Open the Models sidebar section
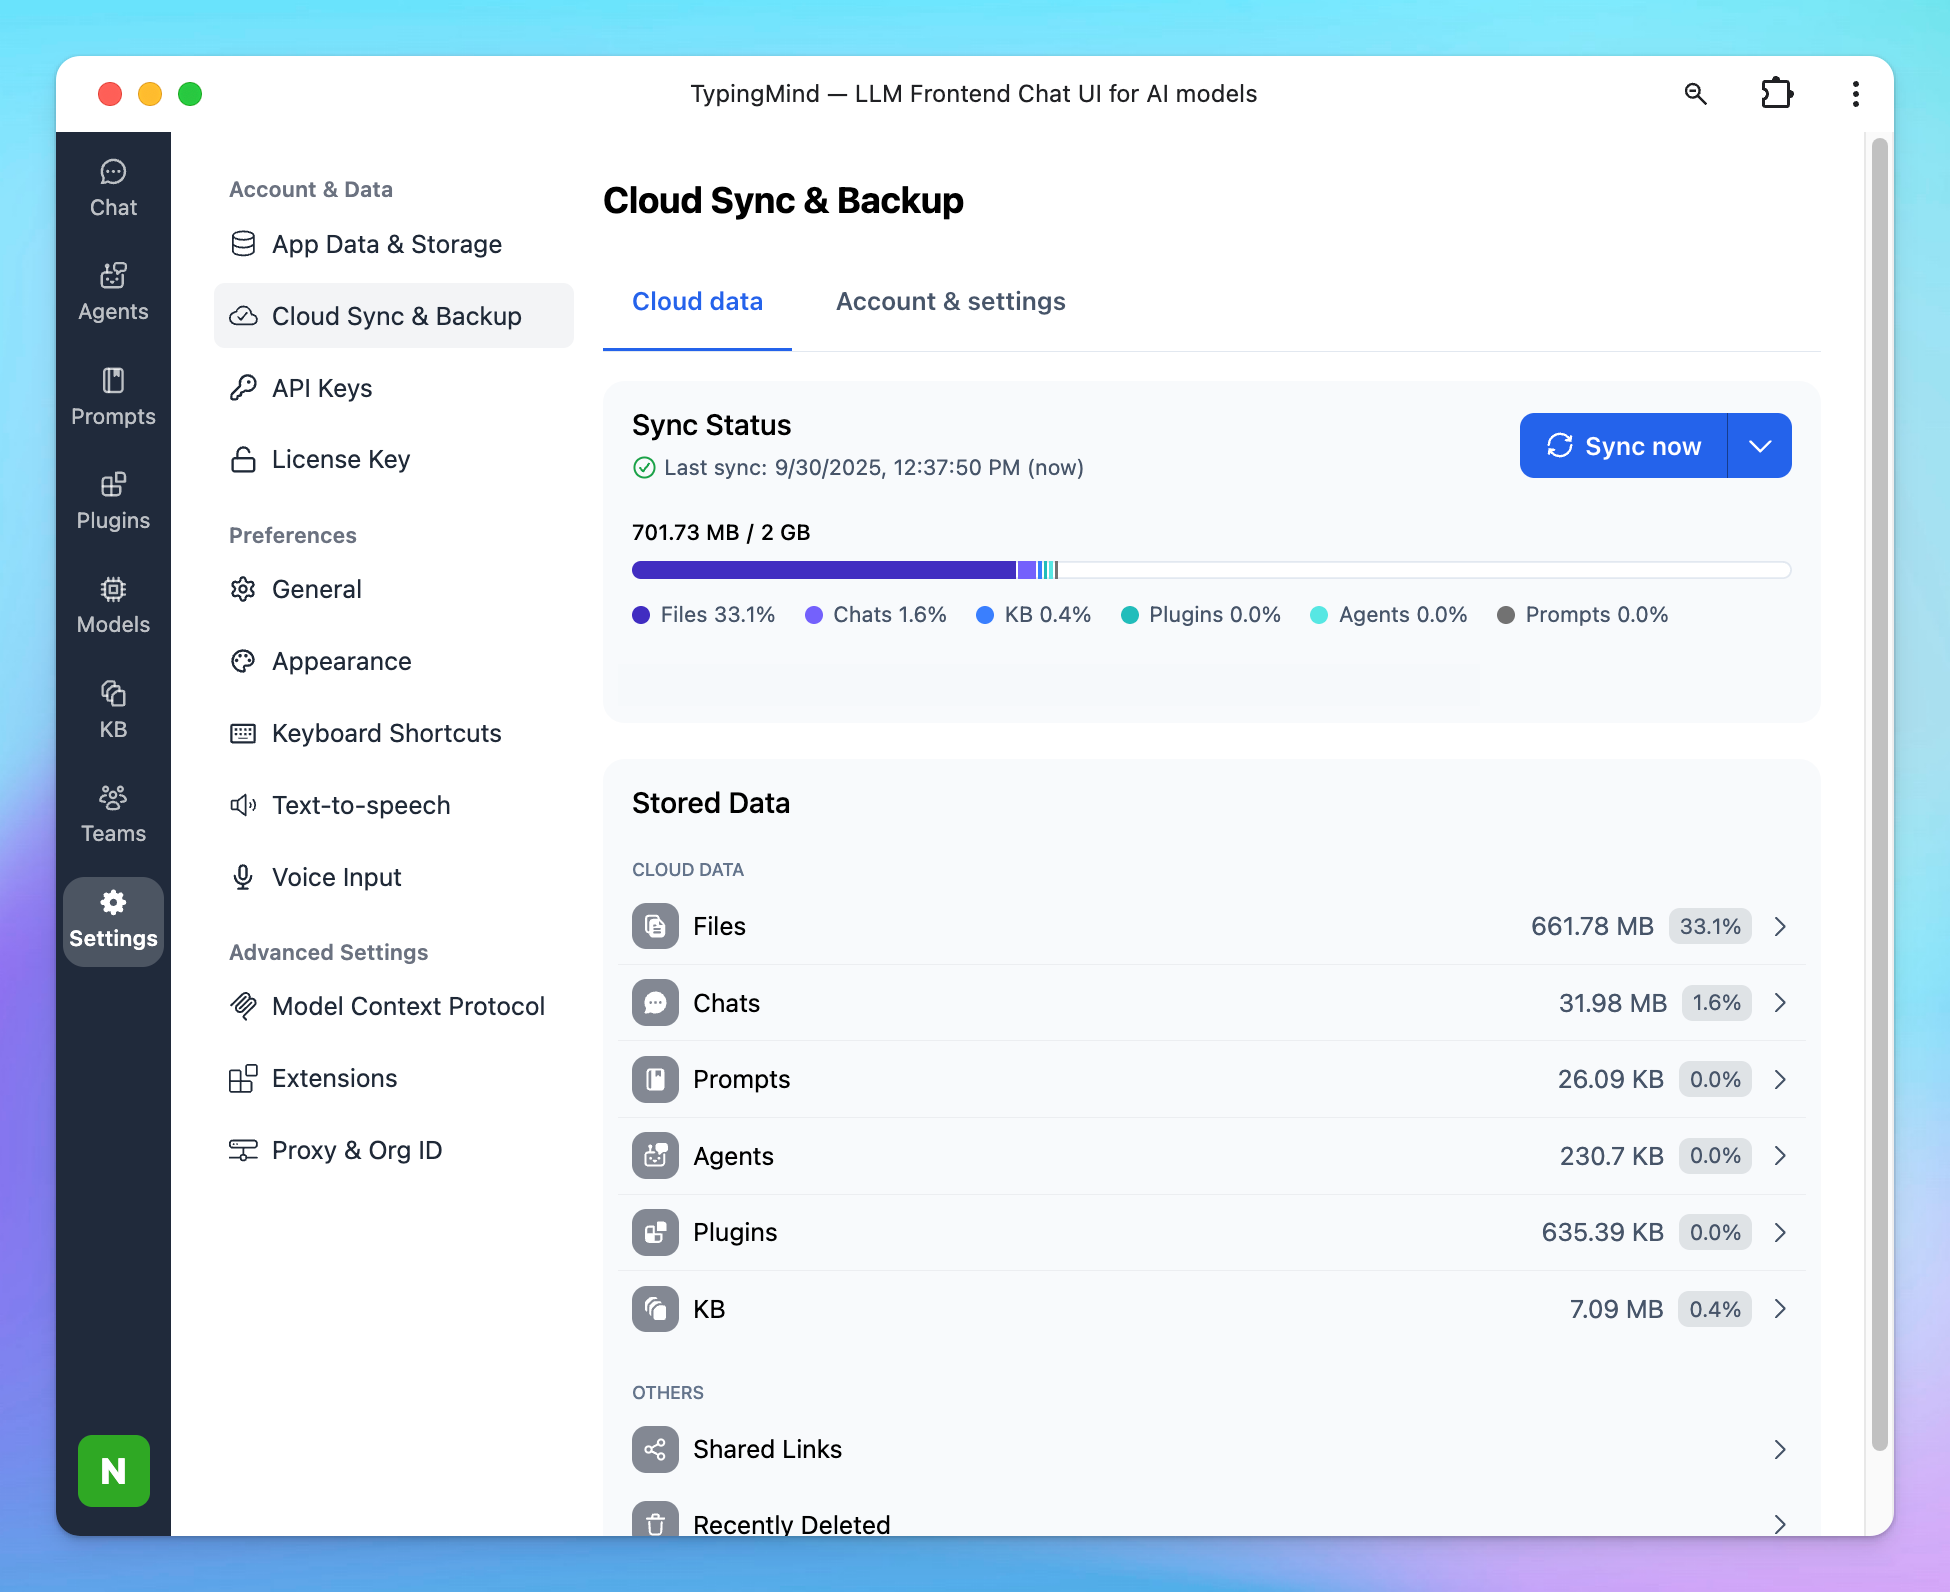1950x1592 pixels. click(x=113, y=606)
